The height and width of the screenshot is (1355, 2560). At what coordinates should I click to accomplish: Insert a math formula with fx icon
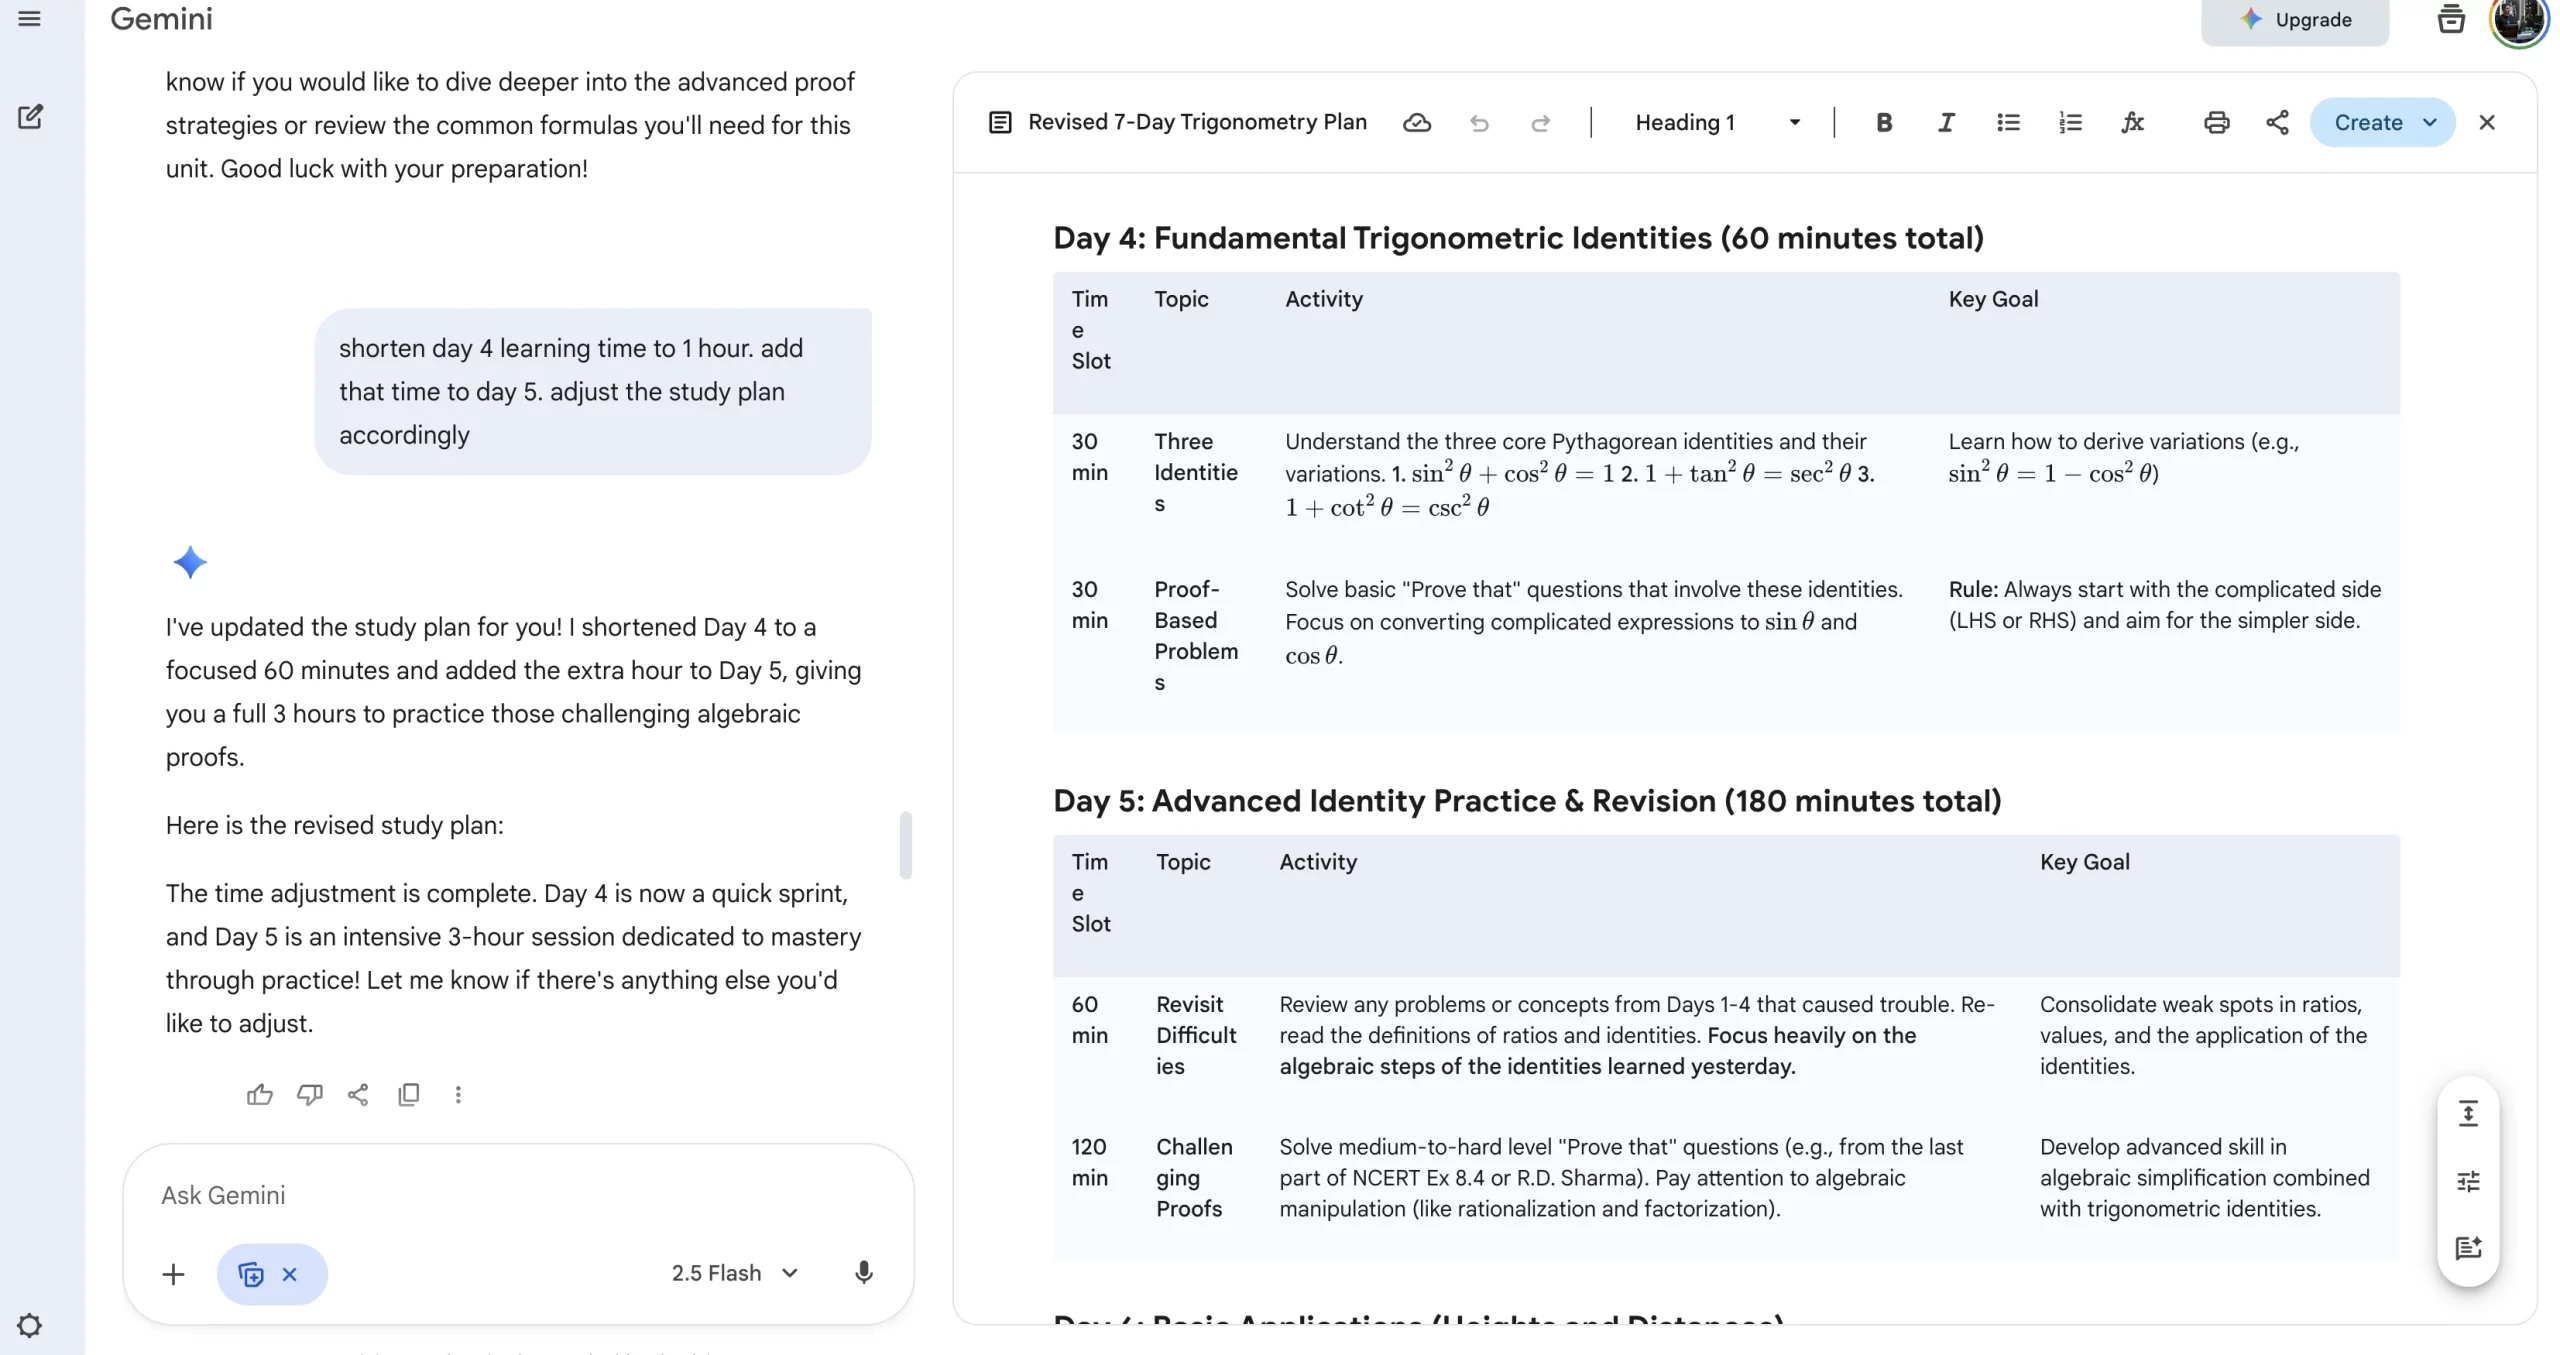tap(2132, 122)
